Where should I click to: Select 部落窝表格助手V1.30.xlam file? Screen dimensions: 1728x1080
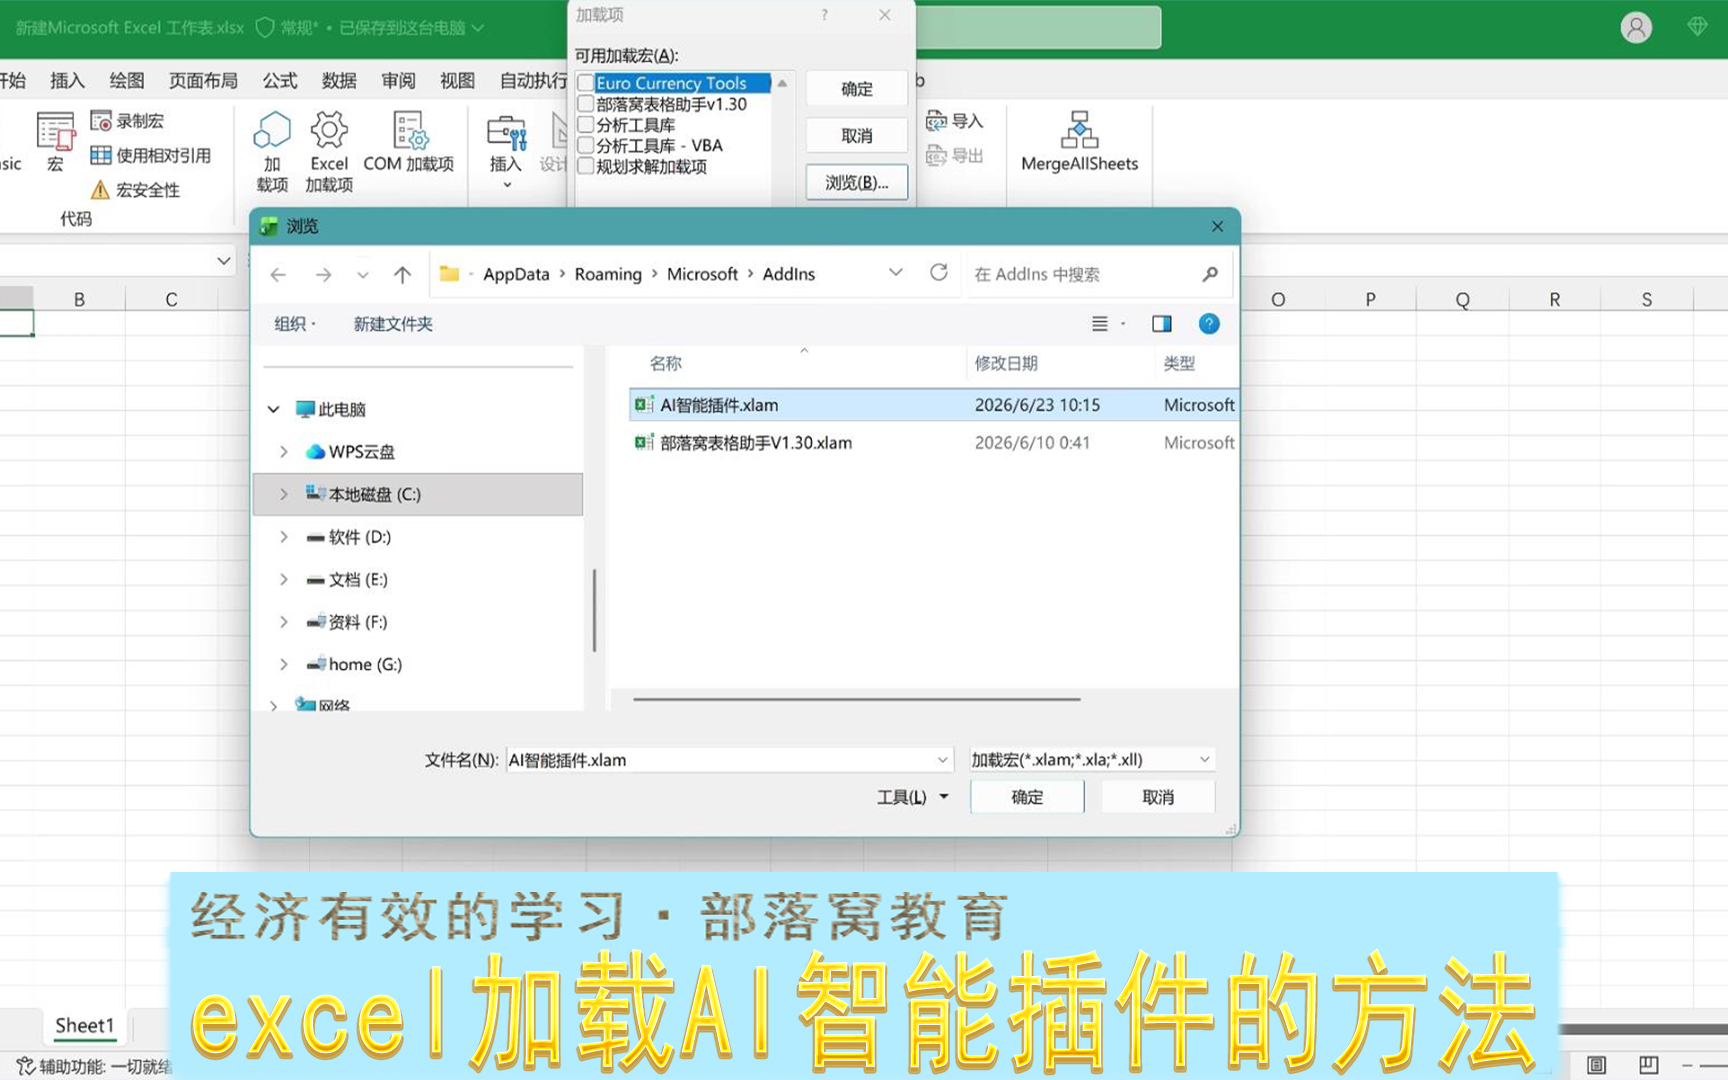tap(934, 443)
